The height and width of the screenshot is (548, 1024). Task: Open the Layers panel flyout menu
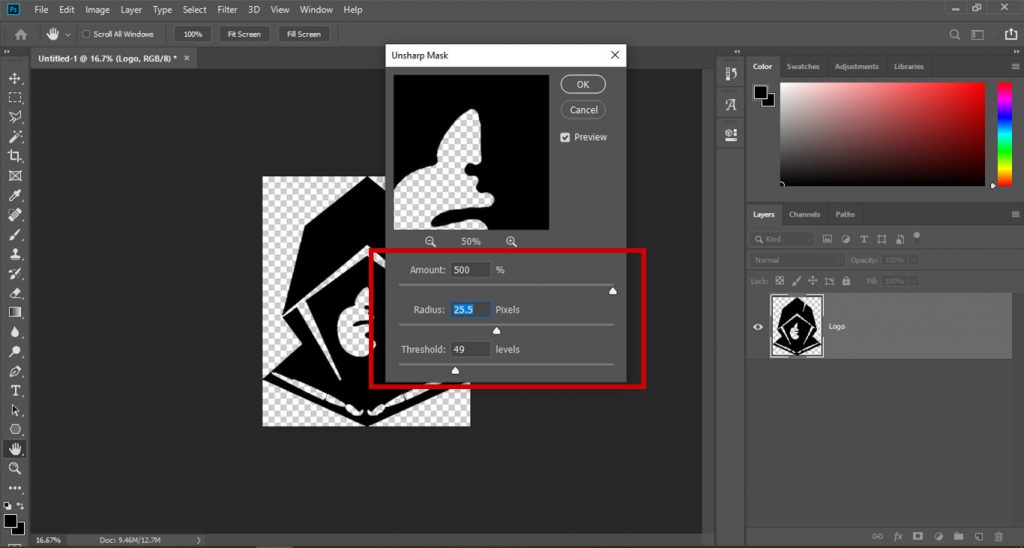coord(1016,214)
